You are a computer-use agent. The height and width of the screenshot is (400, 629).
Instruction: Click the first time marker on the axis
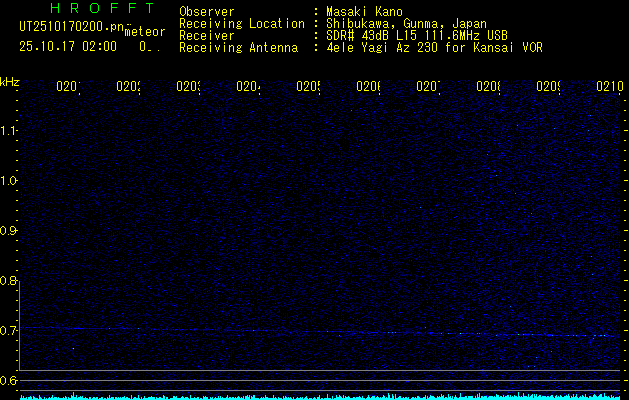[67, 87]
